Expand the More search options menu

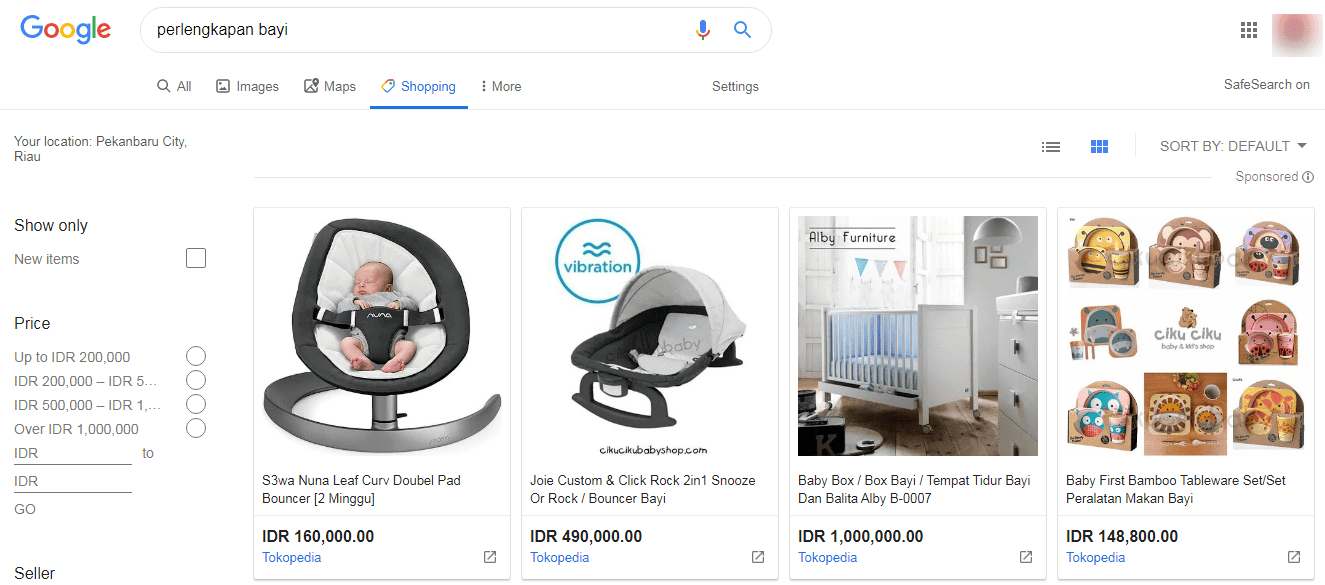501,87
